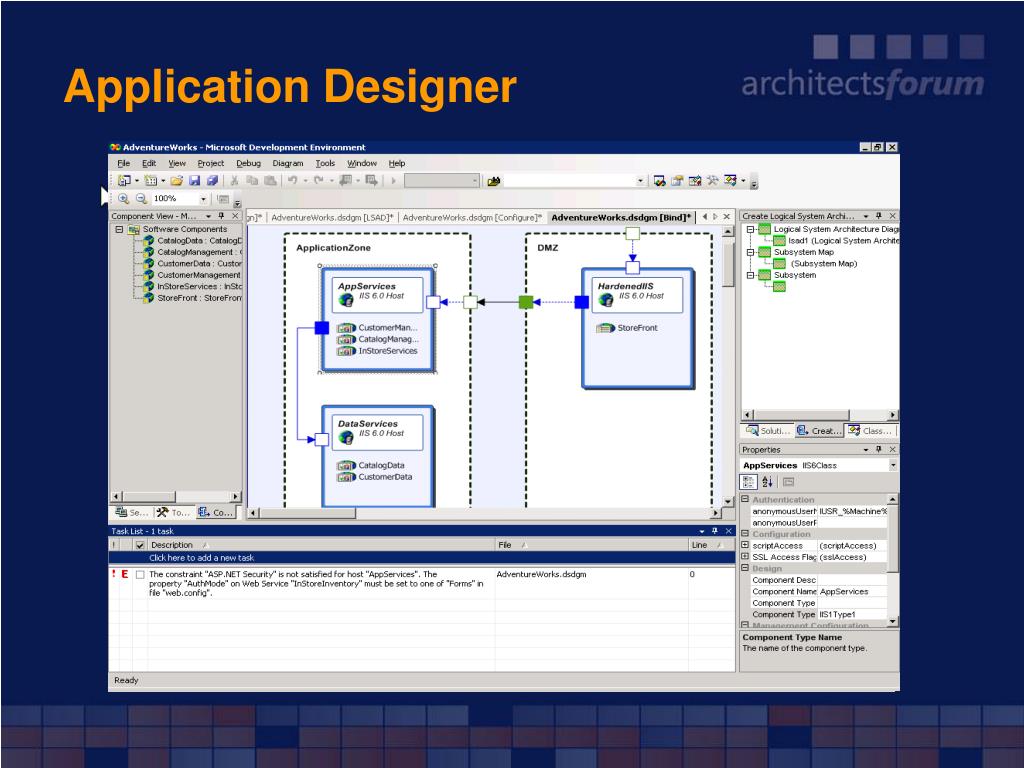Click the HardenedIIS host globe icon
Screen dimensions: 1024x768
pos(606,299)
